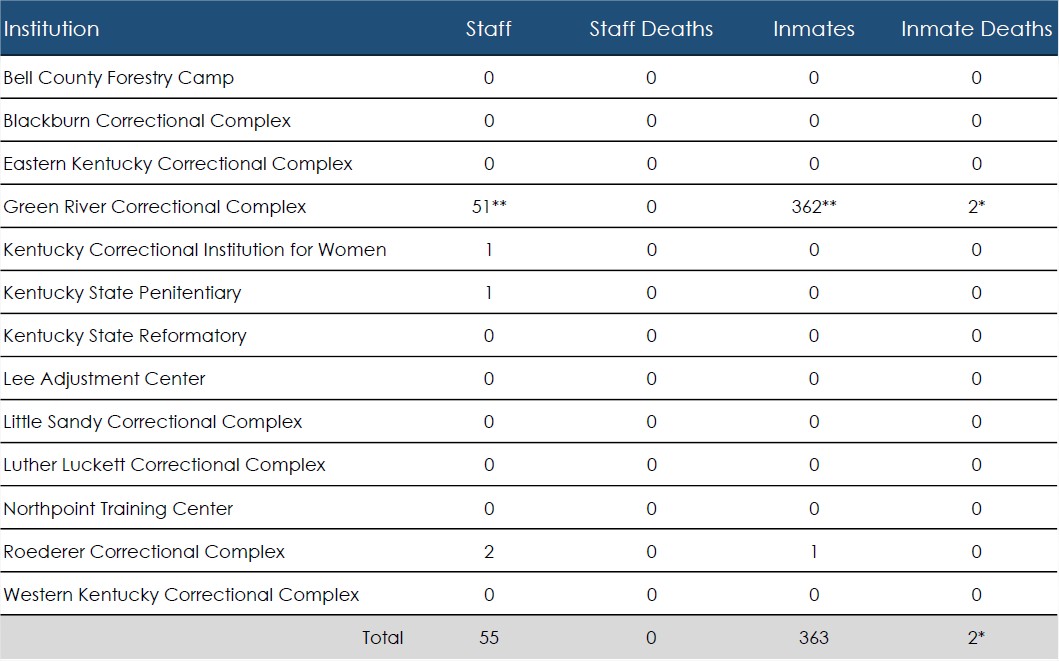1059x661 pixels.
Task: Click Northpoint Training Center row label
Action: pyautogui.click(x=118, y=509)
